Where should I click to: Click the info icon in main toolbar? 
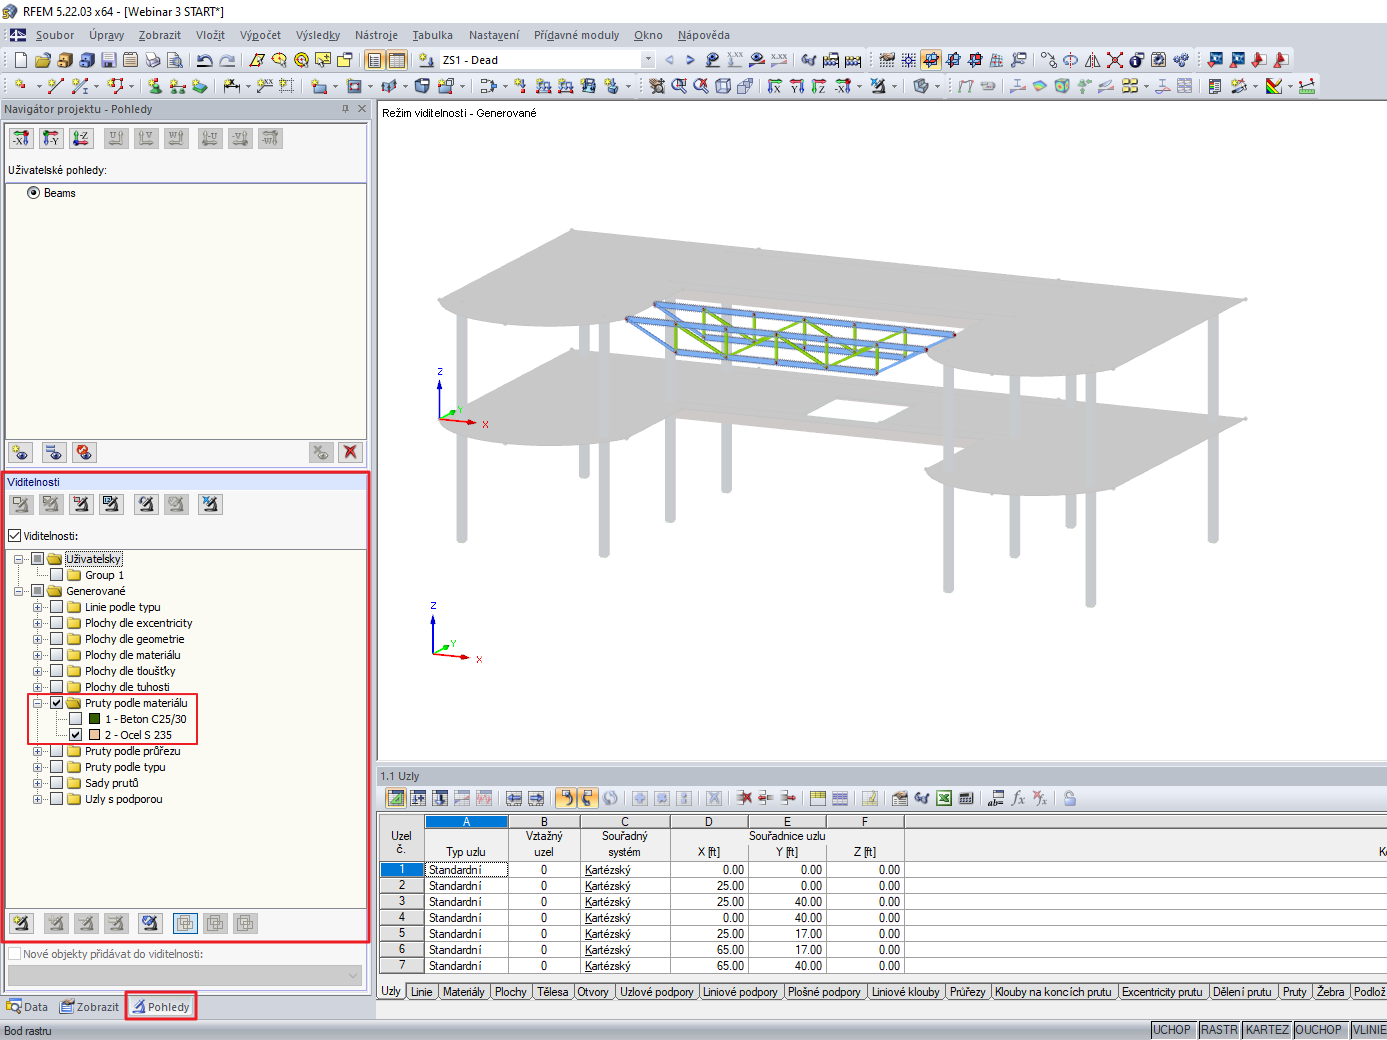1136,60
